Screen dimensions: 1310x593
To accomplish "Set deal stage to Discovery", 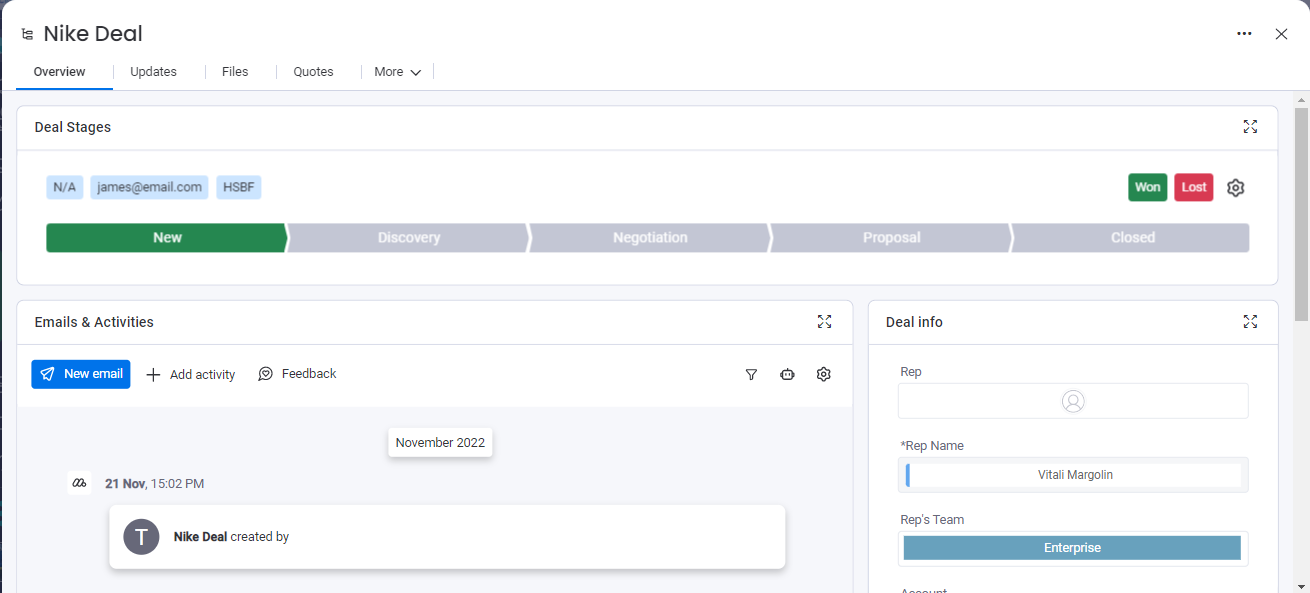I will click(409, 238).
